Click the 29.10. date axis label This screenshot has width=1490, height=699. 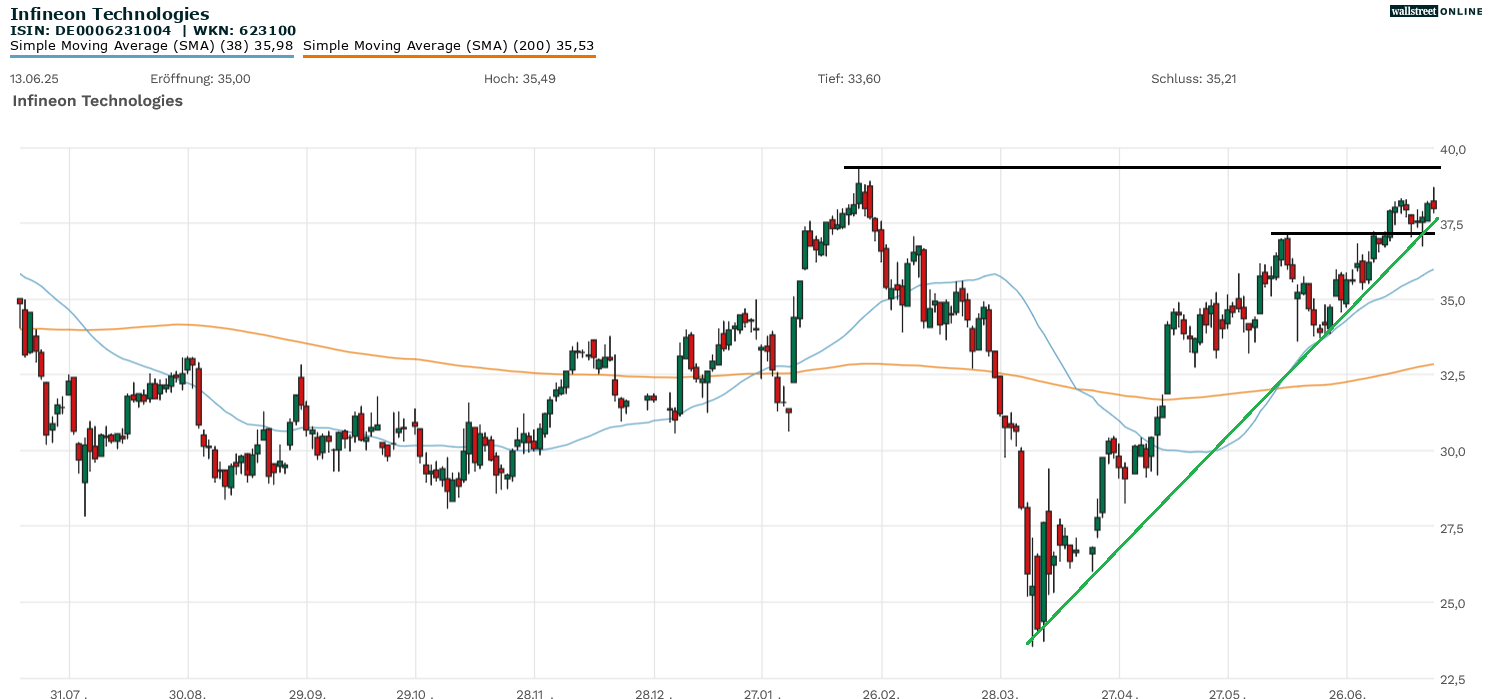(x=414, y=693)
